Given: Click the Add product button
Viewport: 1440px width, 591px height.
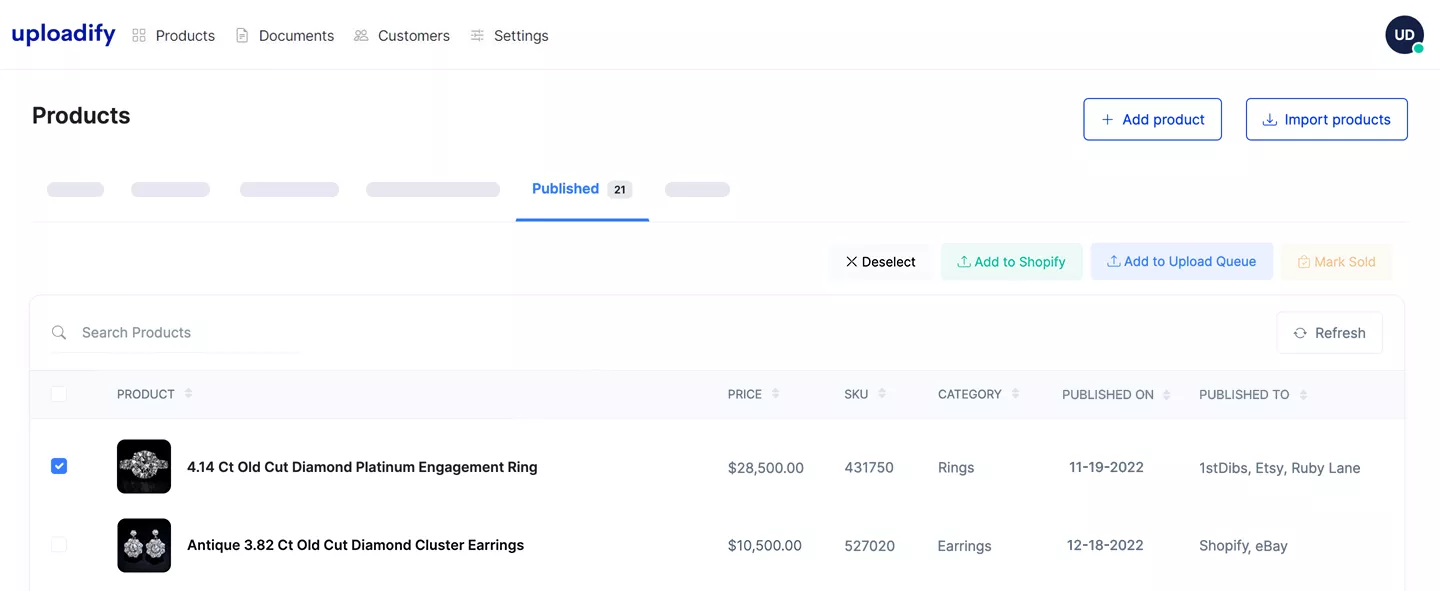Looking at the screenshot, I should coord(1152,119).
